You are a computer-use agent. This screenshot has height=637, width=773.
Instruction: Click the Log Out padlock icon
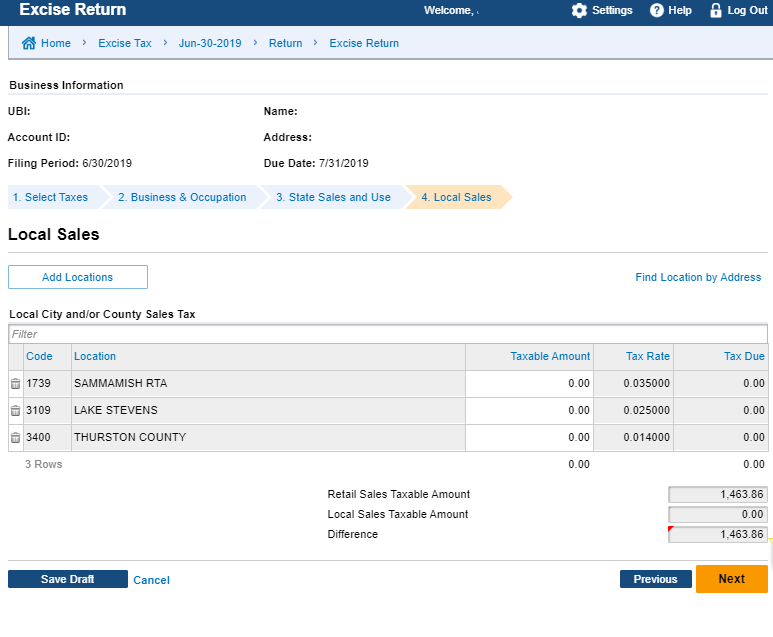pos(715,10)
